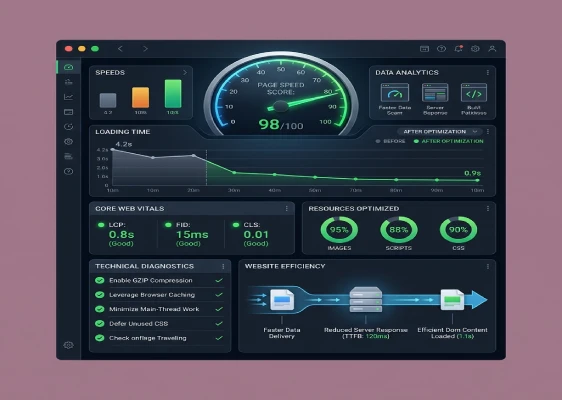This screenshot has height=400, width=562.
Task: Click the LCP green status dot
Action: (x=101, y=225)
